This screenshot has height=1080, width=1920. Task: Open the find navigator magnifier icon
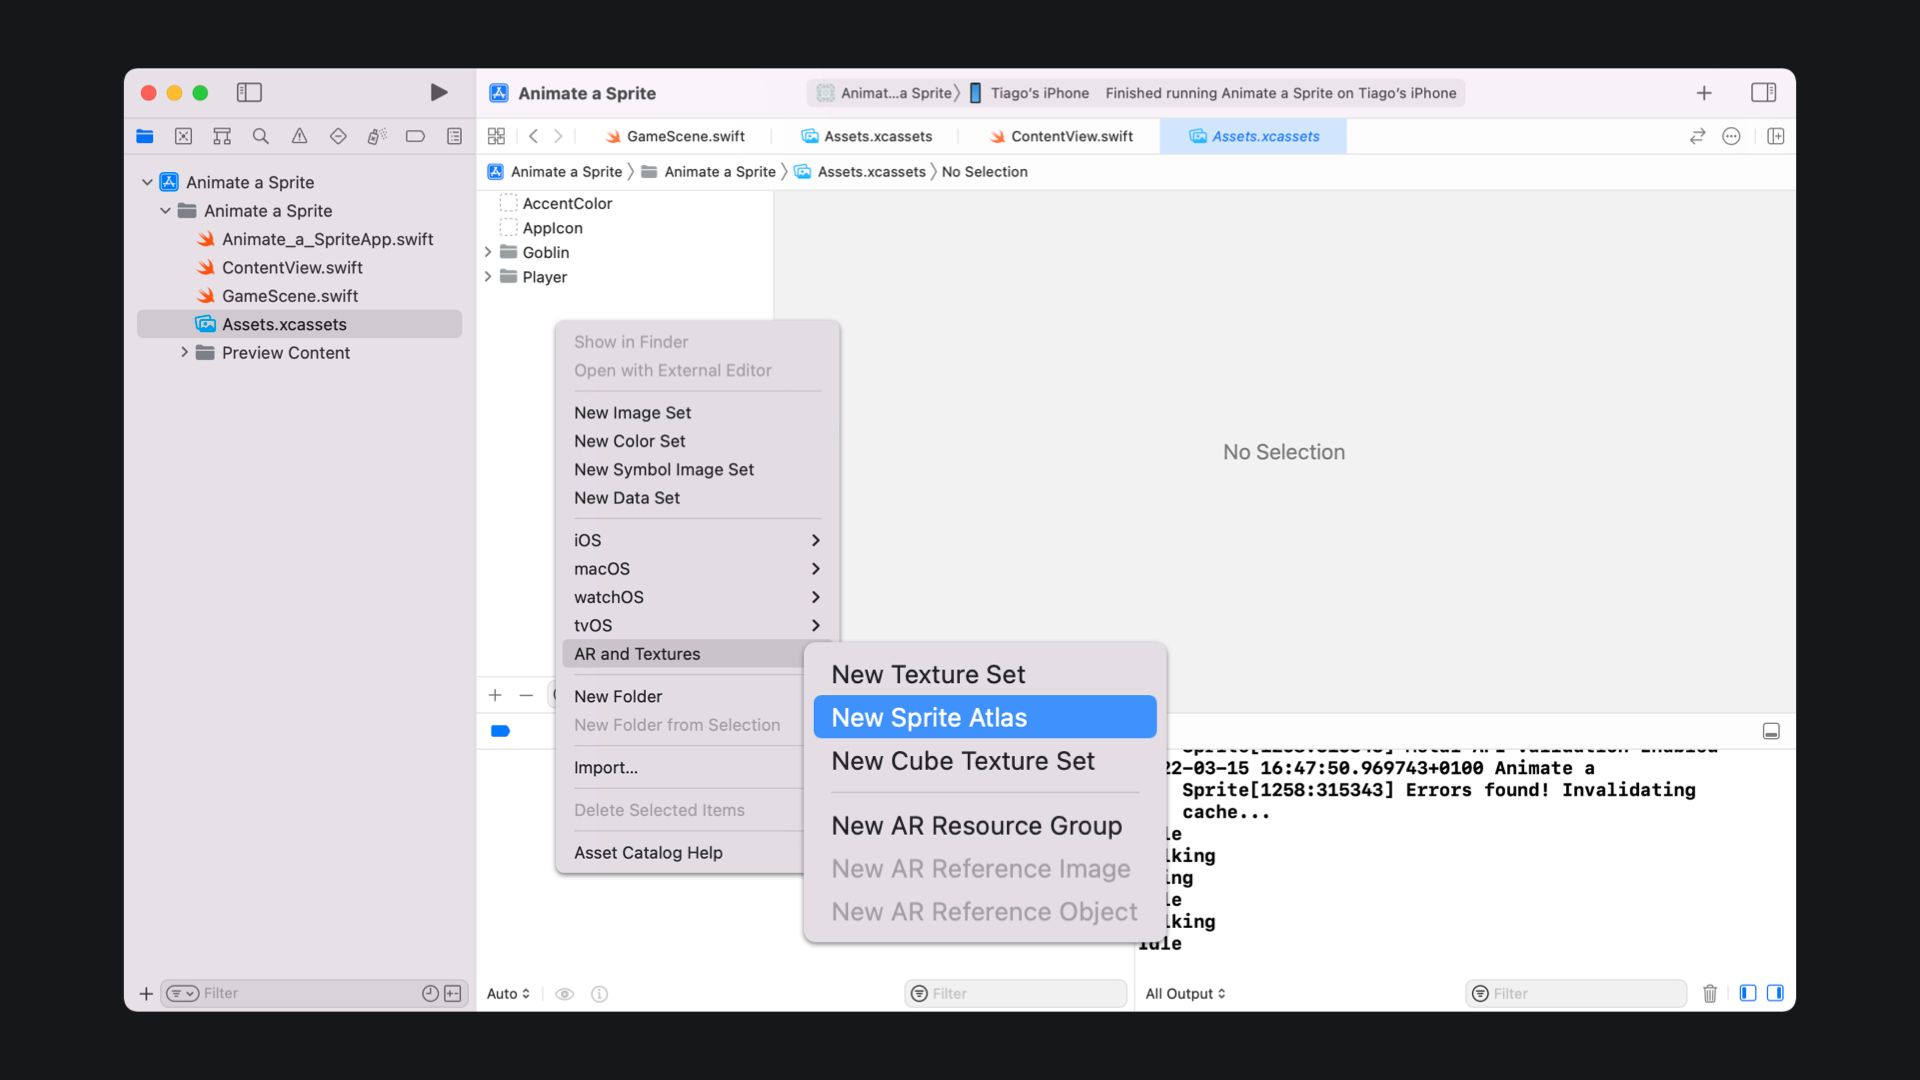pyautogui.click(x=260, y=136)
